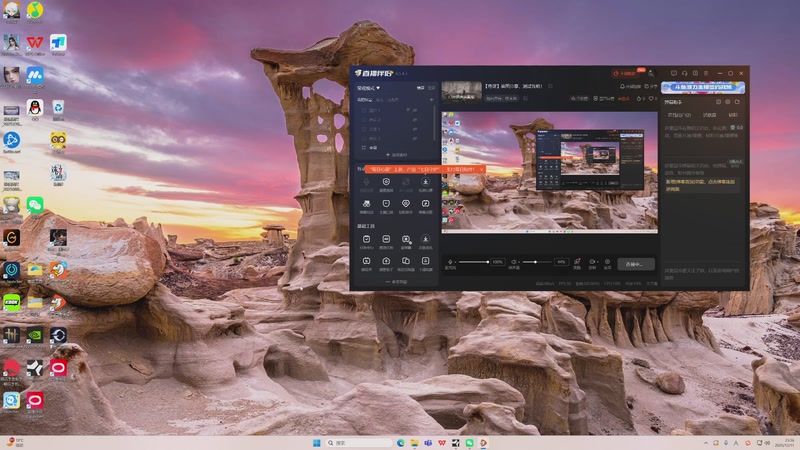Open the smiling shield tool icon
This screenshot has height=450, width=800.
click(386, 204)
